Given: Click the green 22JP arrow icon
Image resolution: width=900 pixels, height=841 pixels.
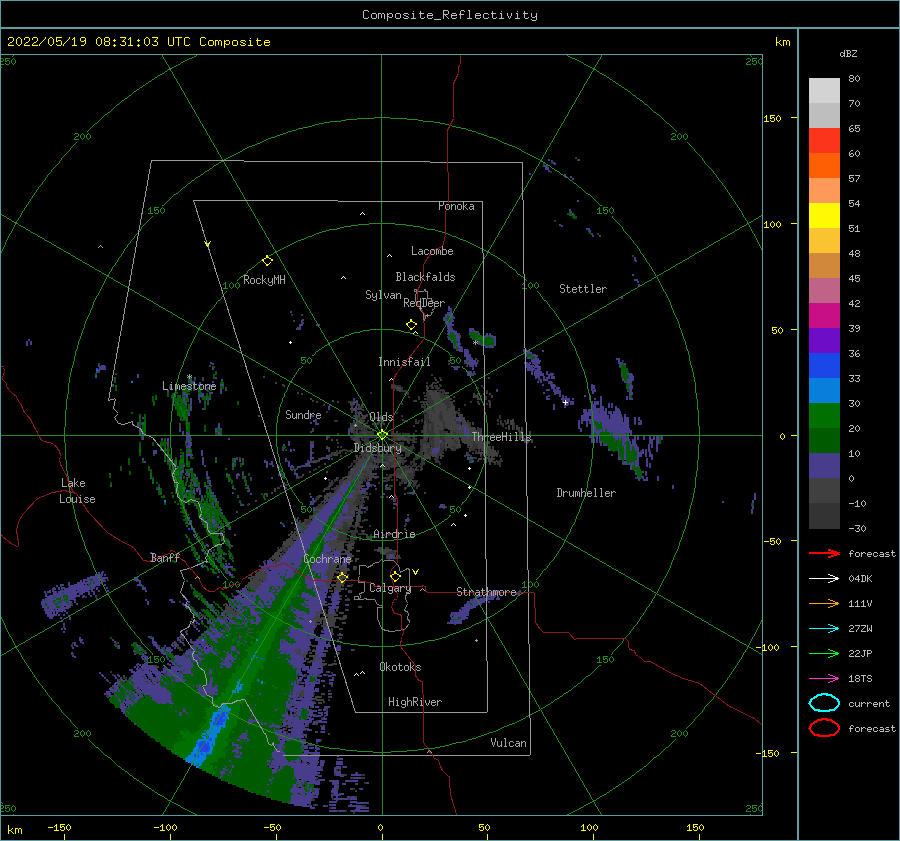Looking at the screenshot, I should point(824,653).
